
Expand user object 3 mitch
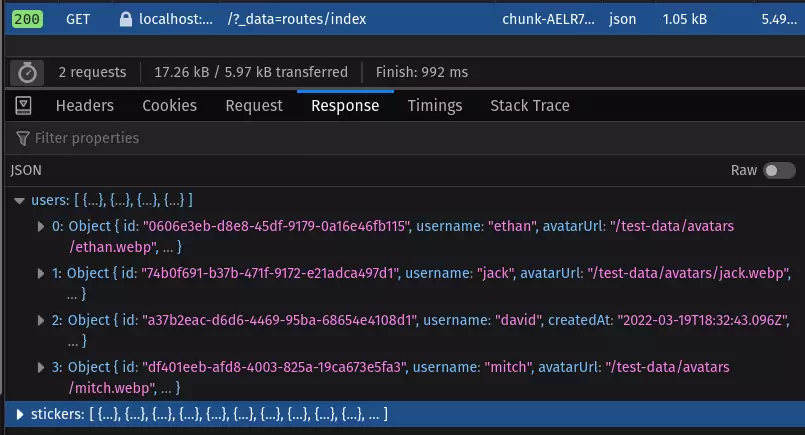click(41, 367)
